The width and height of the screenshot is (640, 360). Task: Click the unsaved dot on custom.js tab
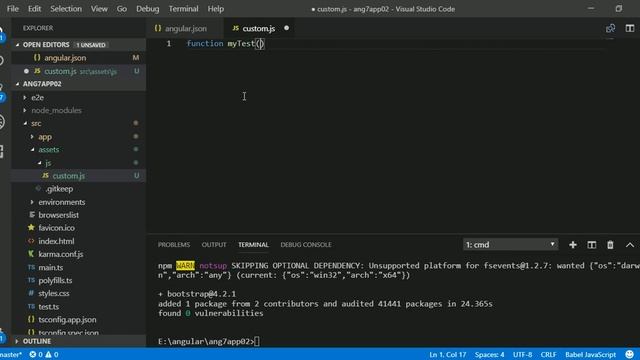[287, 28]
